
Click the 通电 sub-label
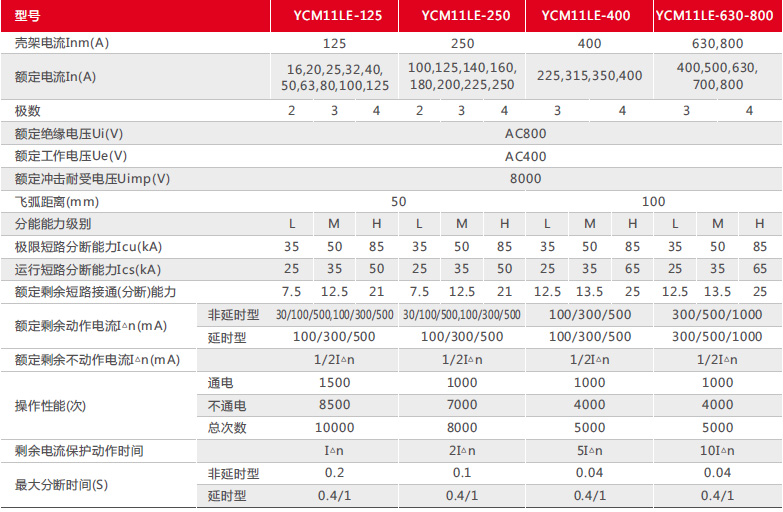pos(221,383)
